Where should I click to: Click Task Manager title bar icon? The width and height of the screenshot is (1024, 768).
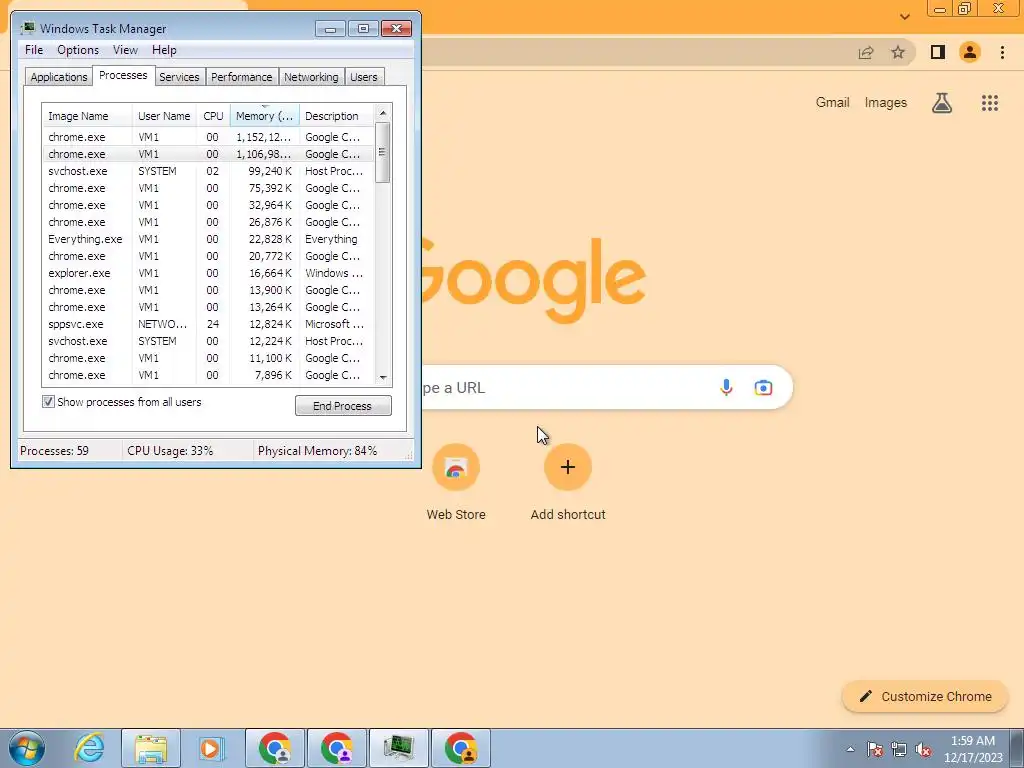click(x=27, y=28)
